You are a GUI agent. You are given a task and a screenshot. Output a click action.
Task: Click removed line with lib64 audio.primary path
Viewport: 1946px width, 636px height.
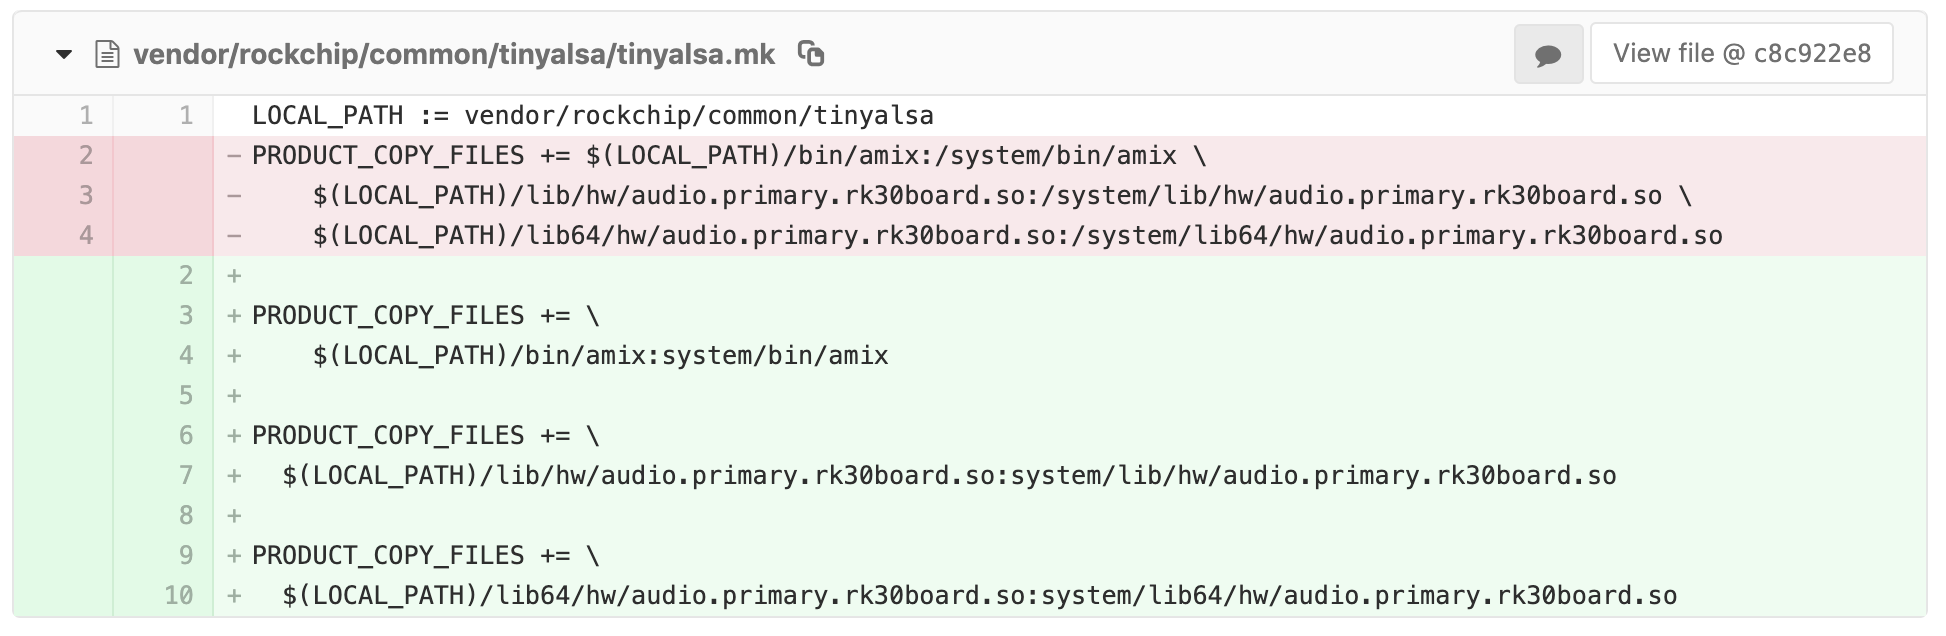pyautogui.click(x=1070, y=236)
